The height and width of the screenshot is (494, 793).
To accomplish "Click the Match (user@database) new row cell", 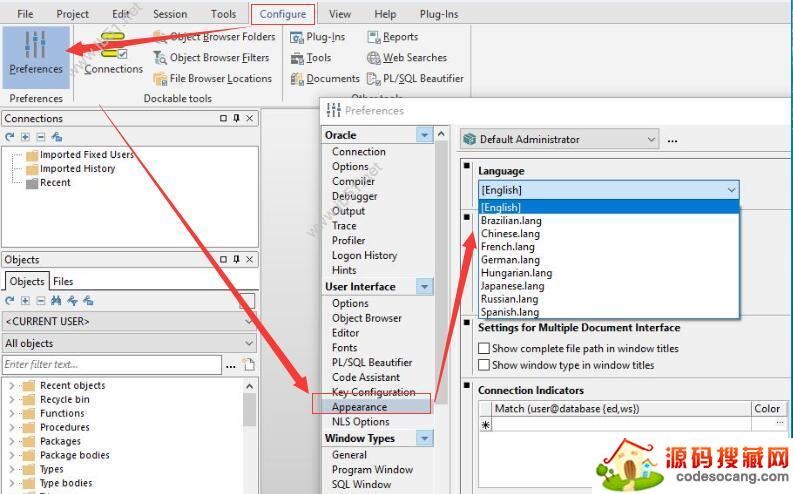I will pyautogui.click(x=621, y=425).
